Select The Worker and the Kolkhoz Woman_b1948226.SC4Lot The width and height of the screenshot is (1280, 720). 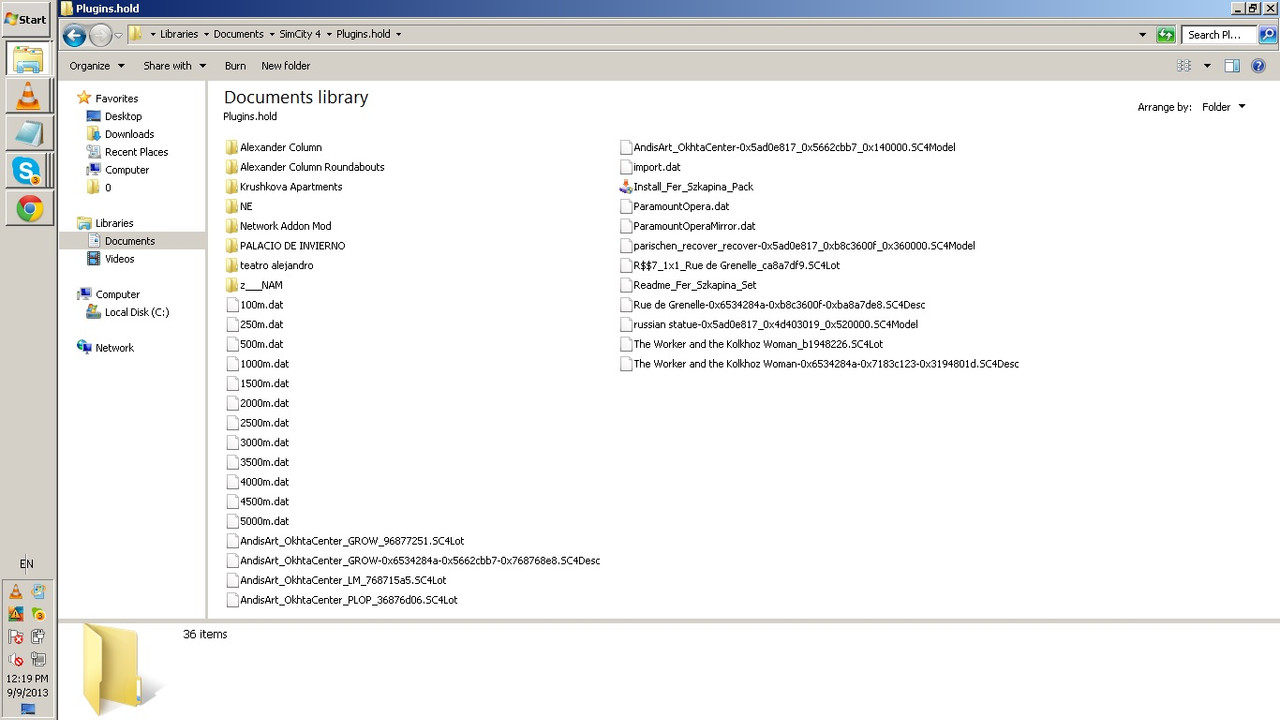click(758, 344)
